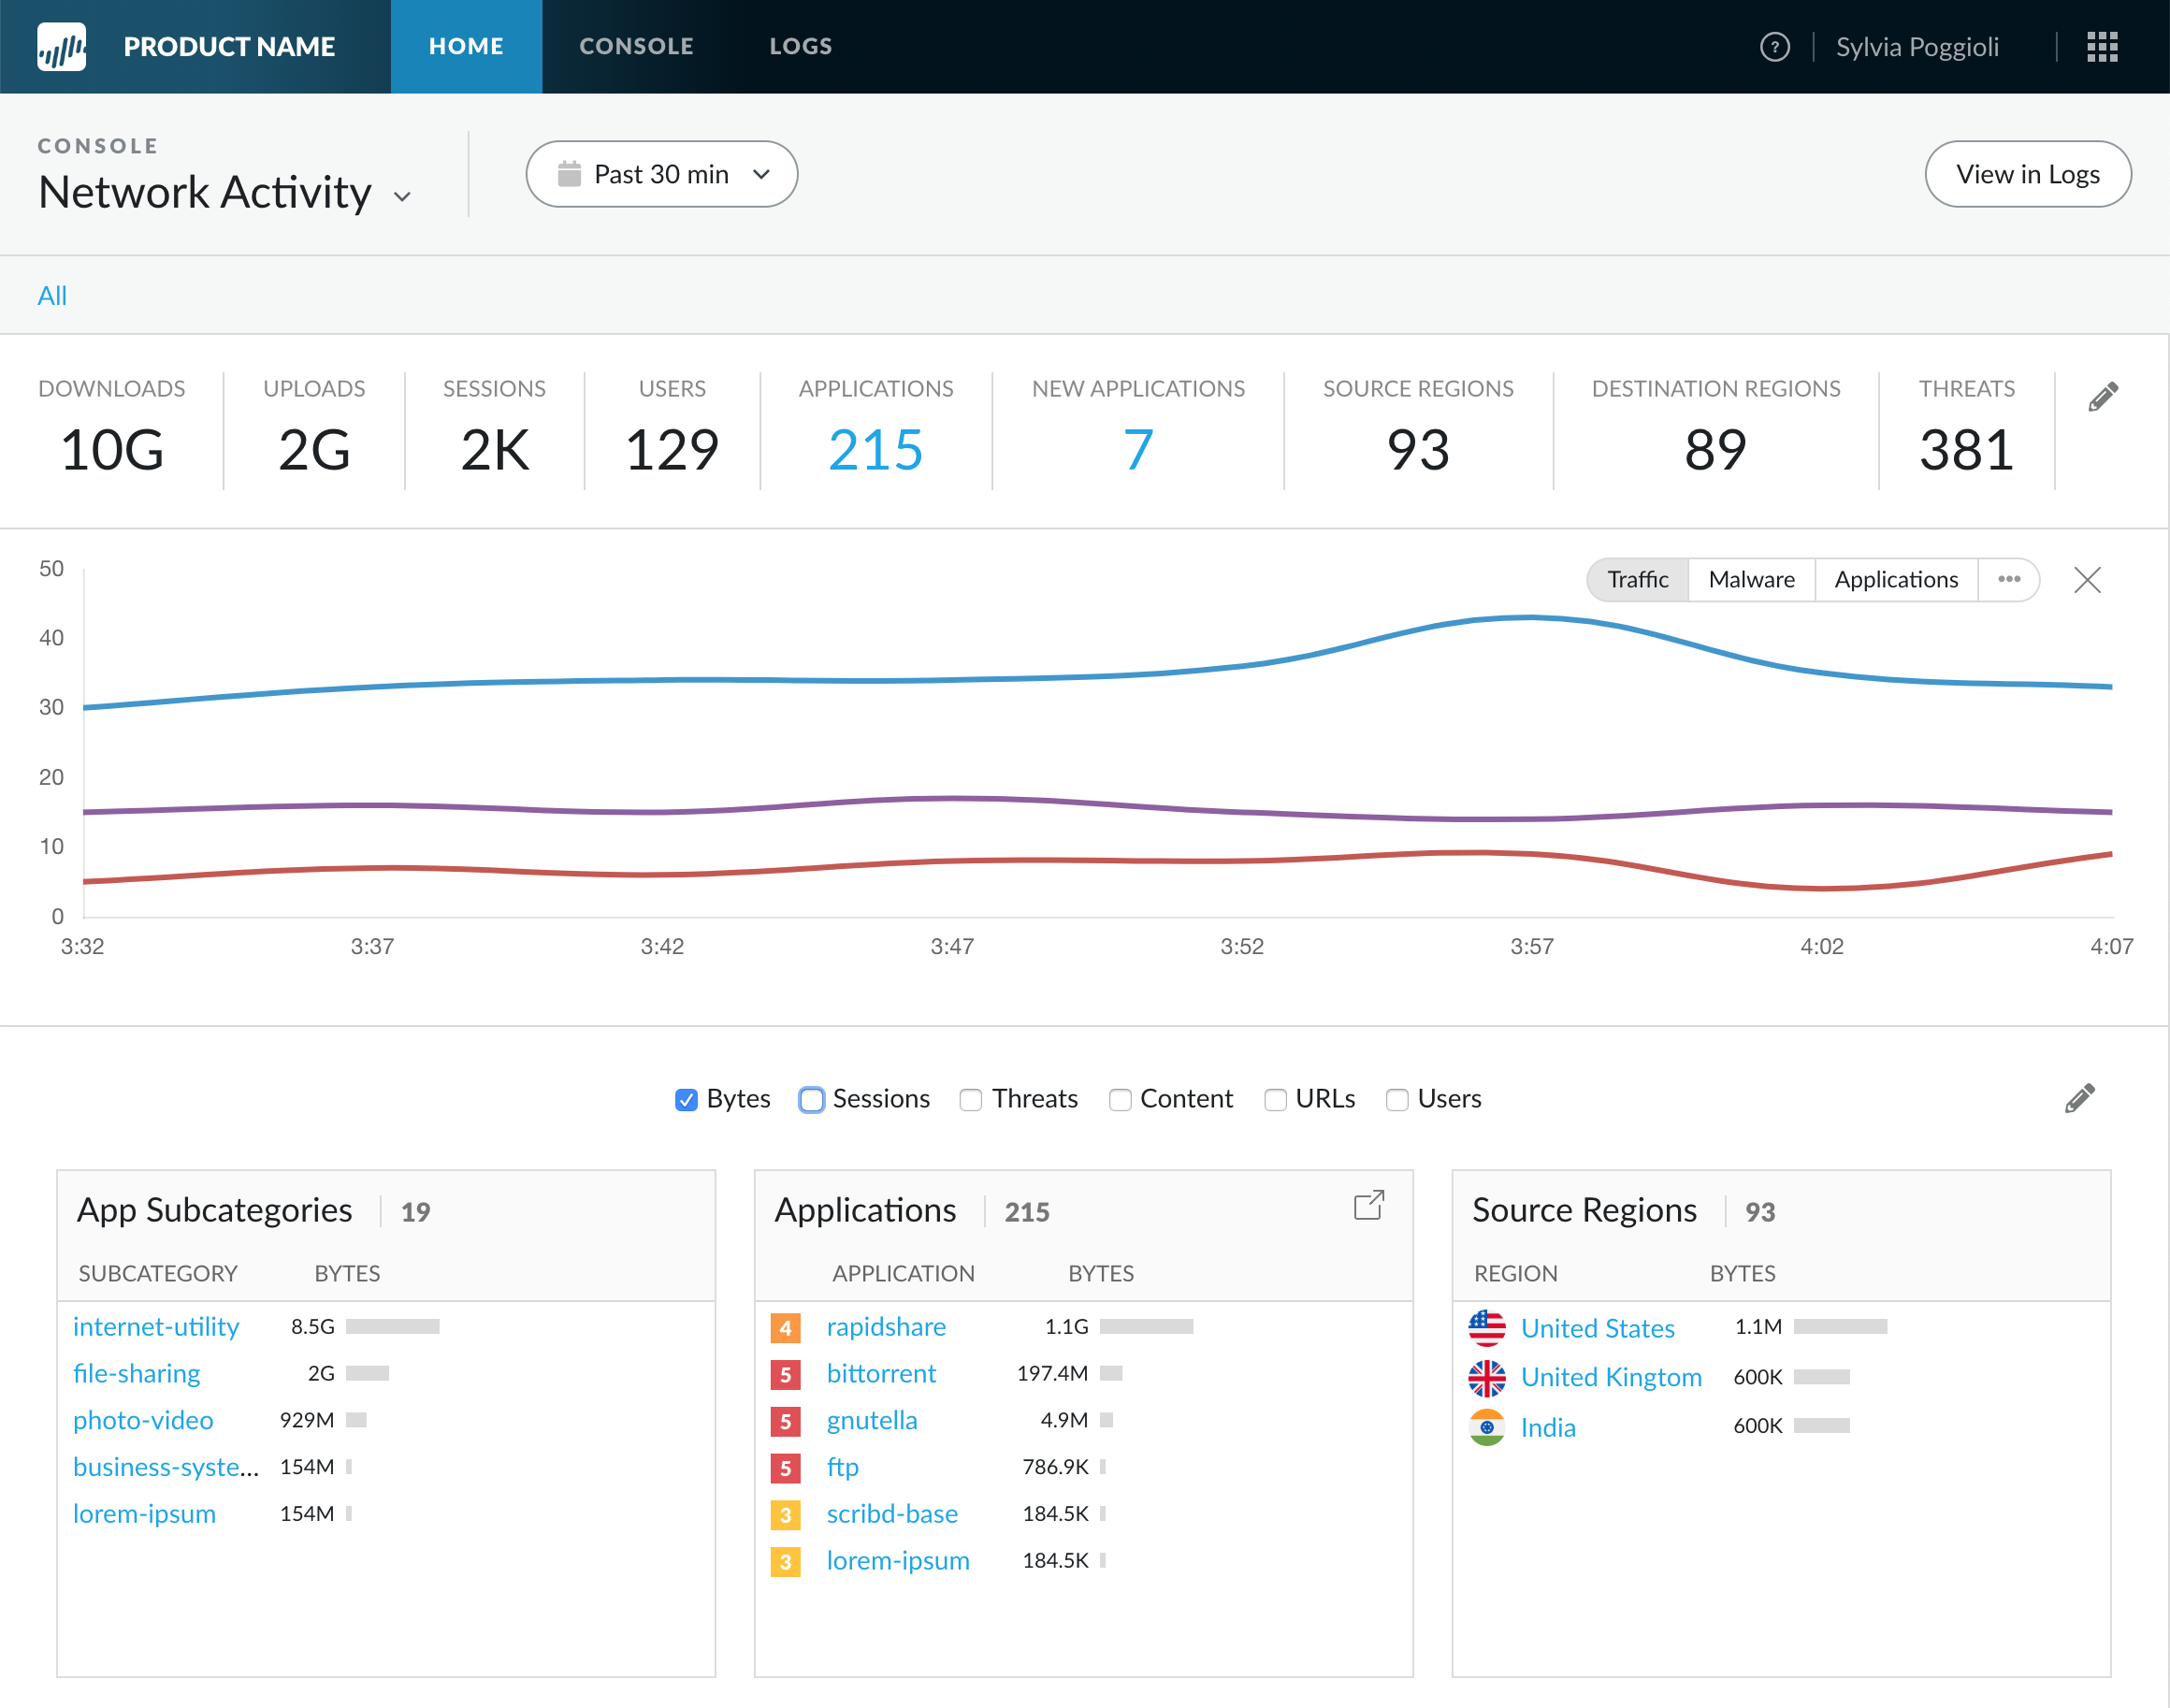Screen dimensions: 2170x1708
Task: Close the chart with the X icon
Action: 2087,580
